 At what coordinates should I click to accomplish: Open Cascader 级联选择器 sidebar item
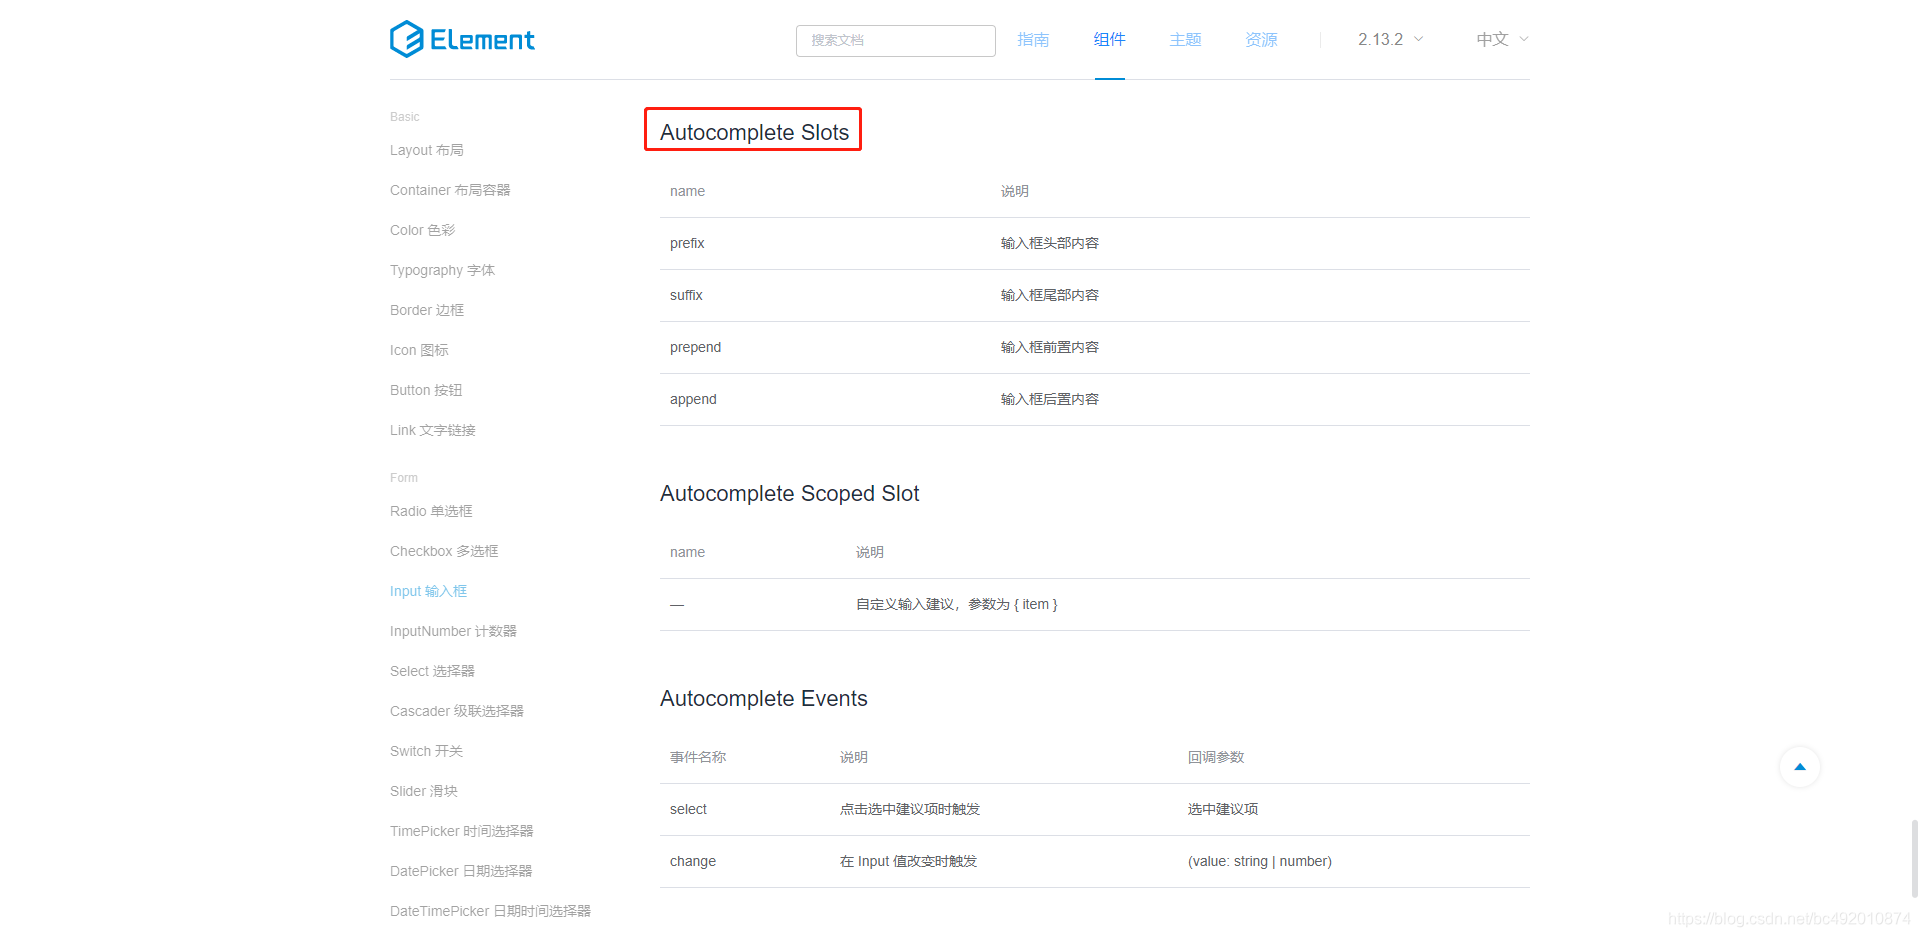pyautogui.click(x=457, y=711)
